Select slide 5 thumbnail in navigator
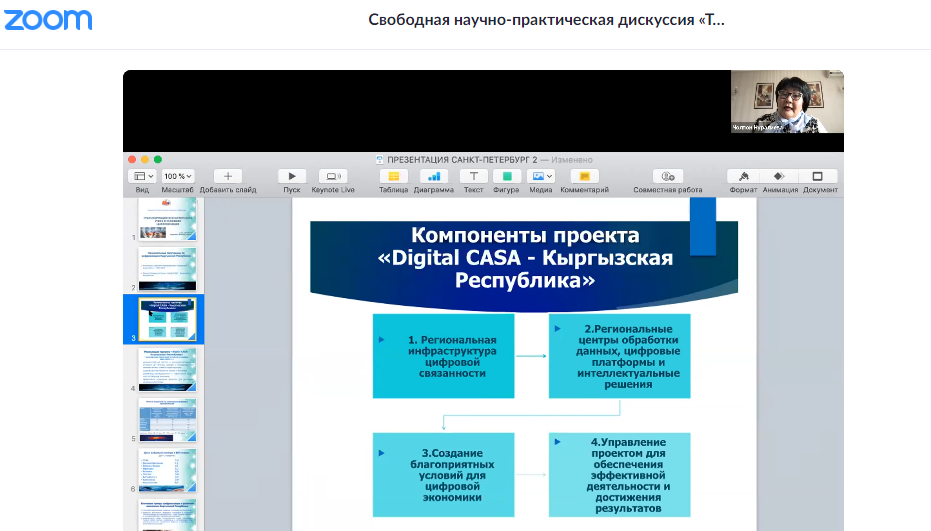This screenshot has width=931, height=531. (x=167, y=420)
